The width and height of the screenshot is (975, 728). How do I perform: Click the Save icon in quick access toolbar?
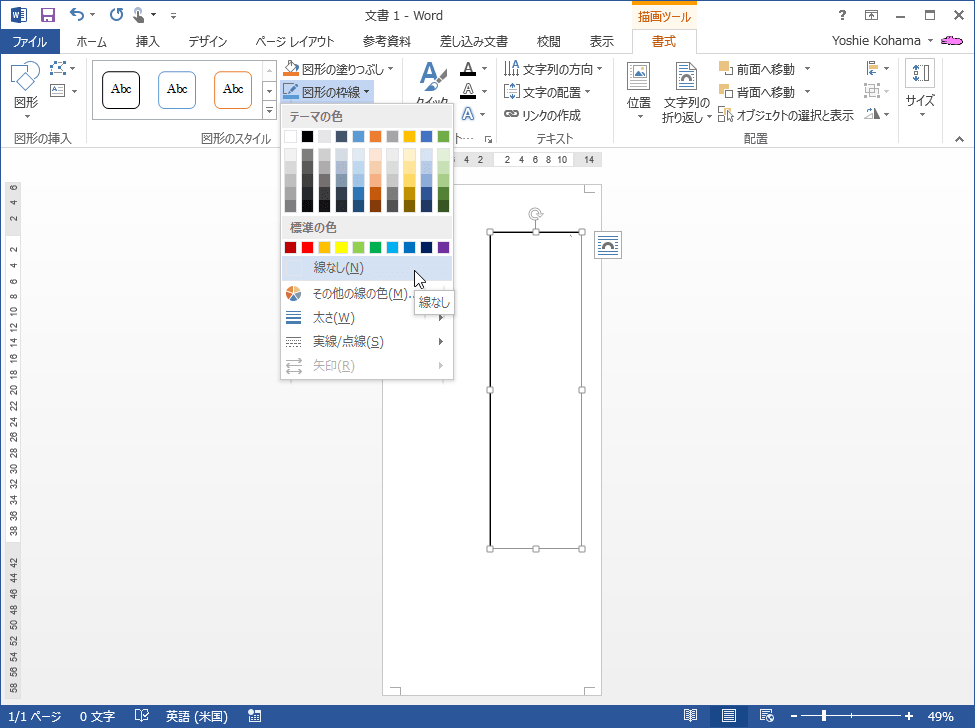tap(47, 16)
